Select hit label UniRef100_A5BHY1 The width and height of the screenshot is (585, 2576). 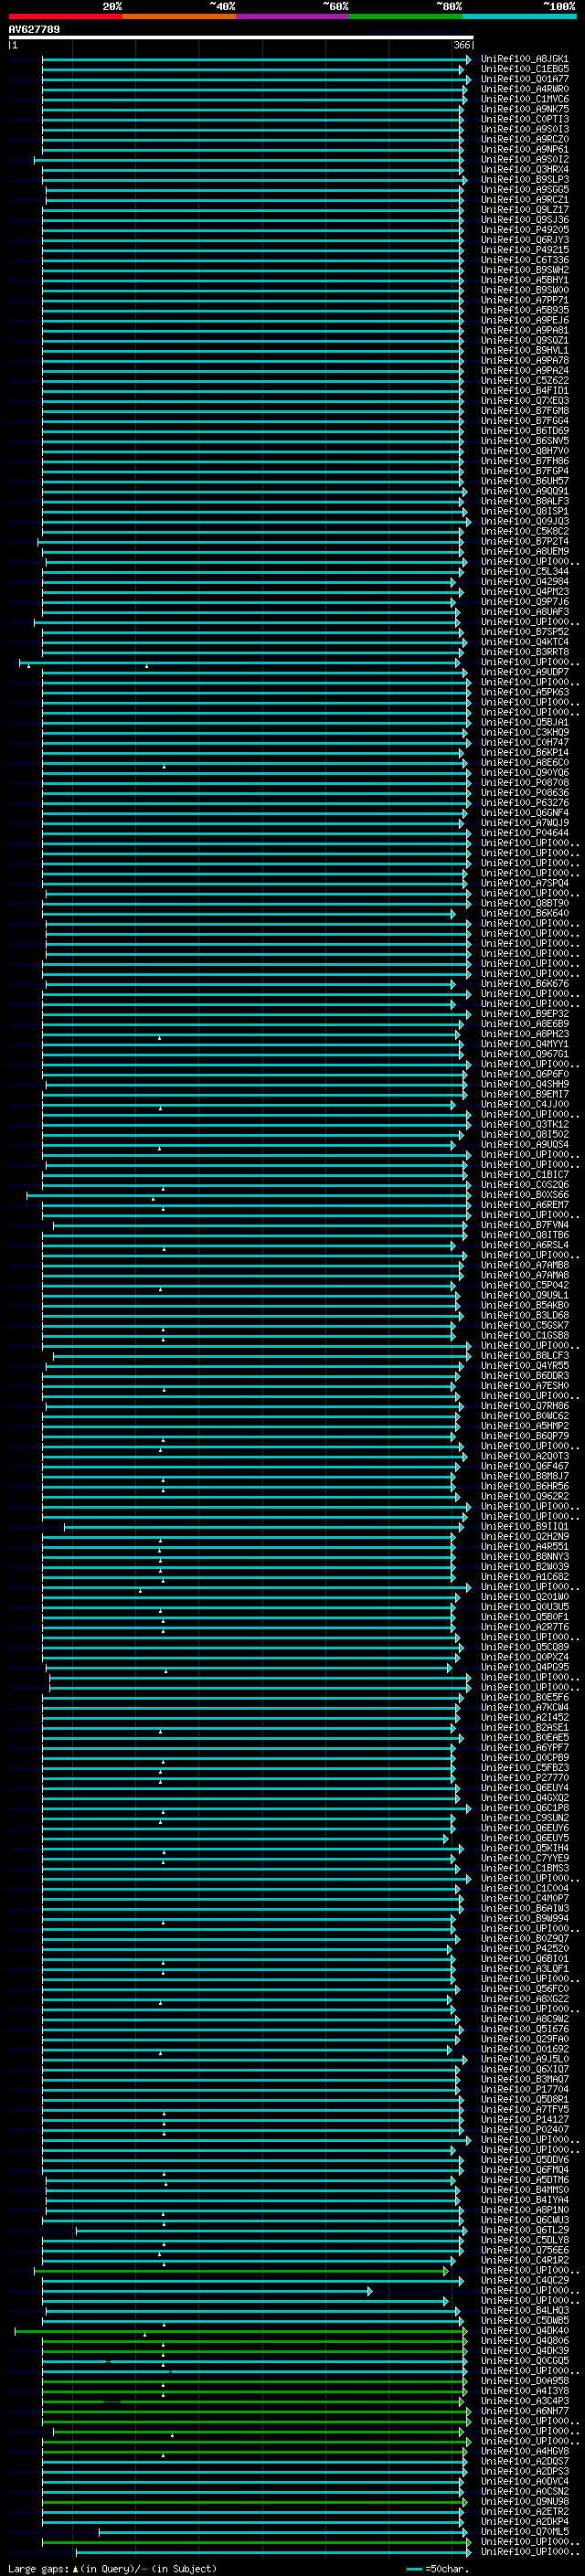(x=525, y=280)
